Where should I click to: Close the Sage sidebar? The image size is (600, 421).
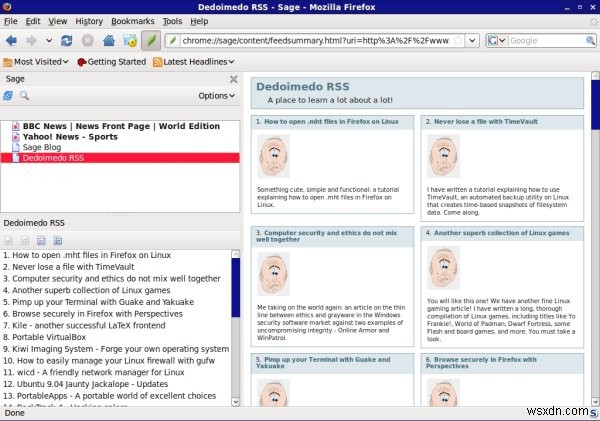point(233,79)
